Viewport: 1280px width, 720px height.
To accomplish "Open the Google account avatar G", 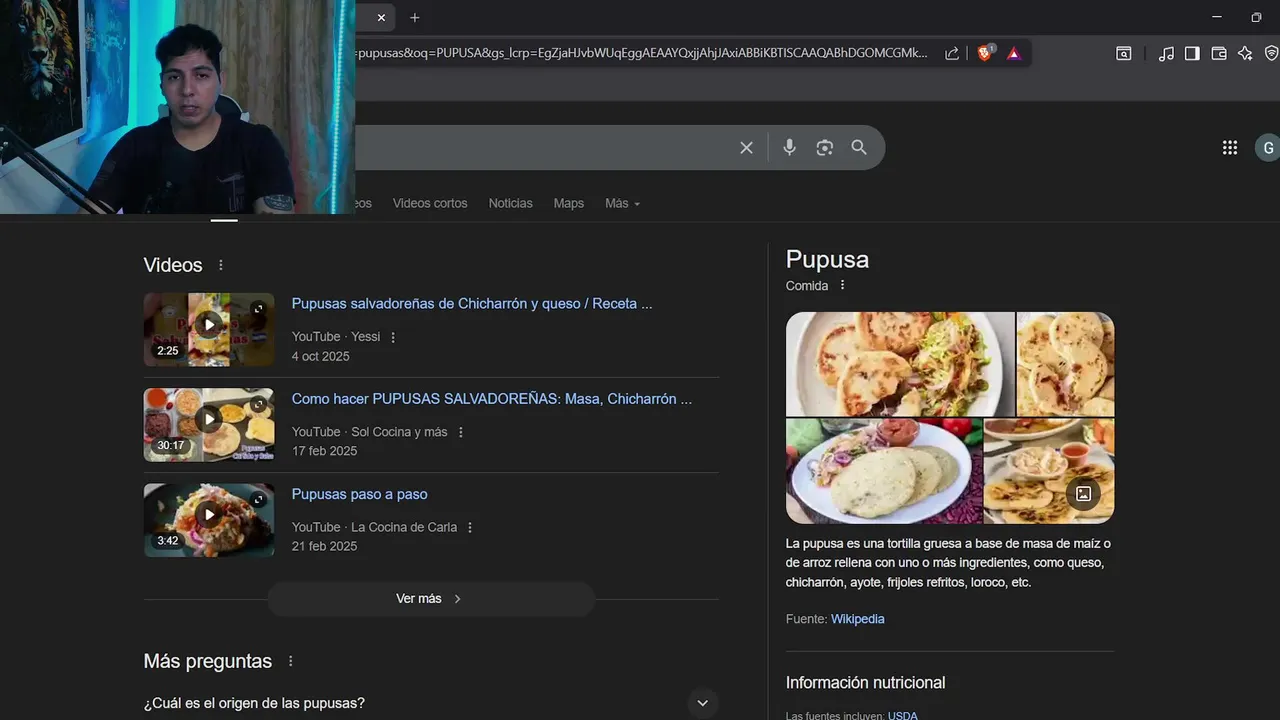I will pyautogui.click(x=1268, y=147).
